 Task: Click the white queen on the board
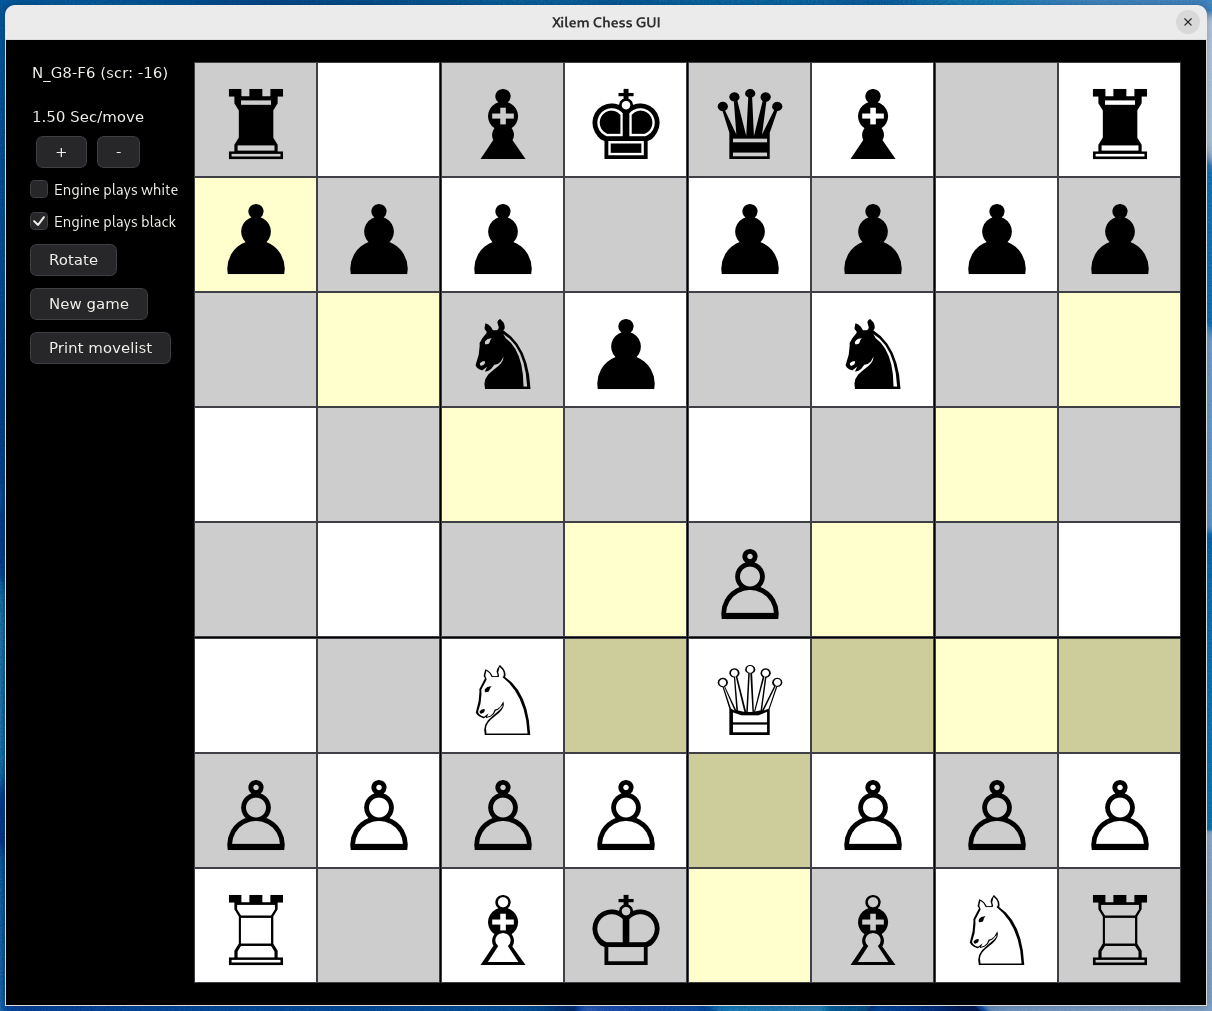click(749, 697)
